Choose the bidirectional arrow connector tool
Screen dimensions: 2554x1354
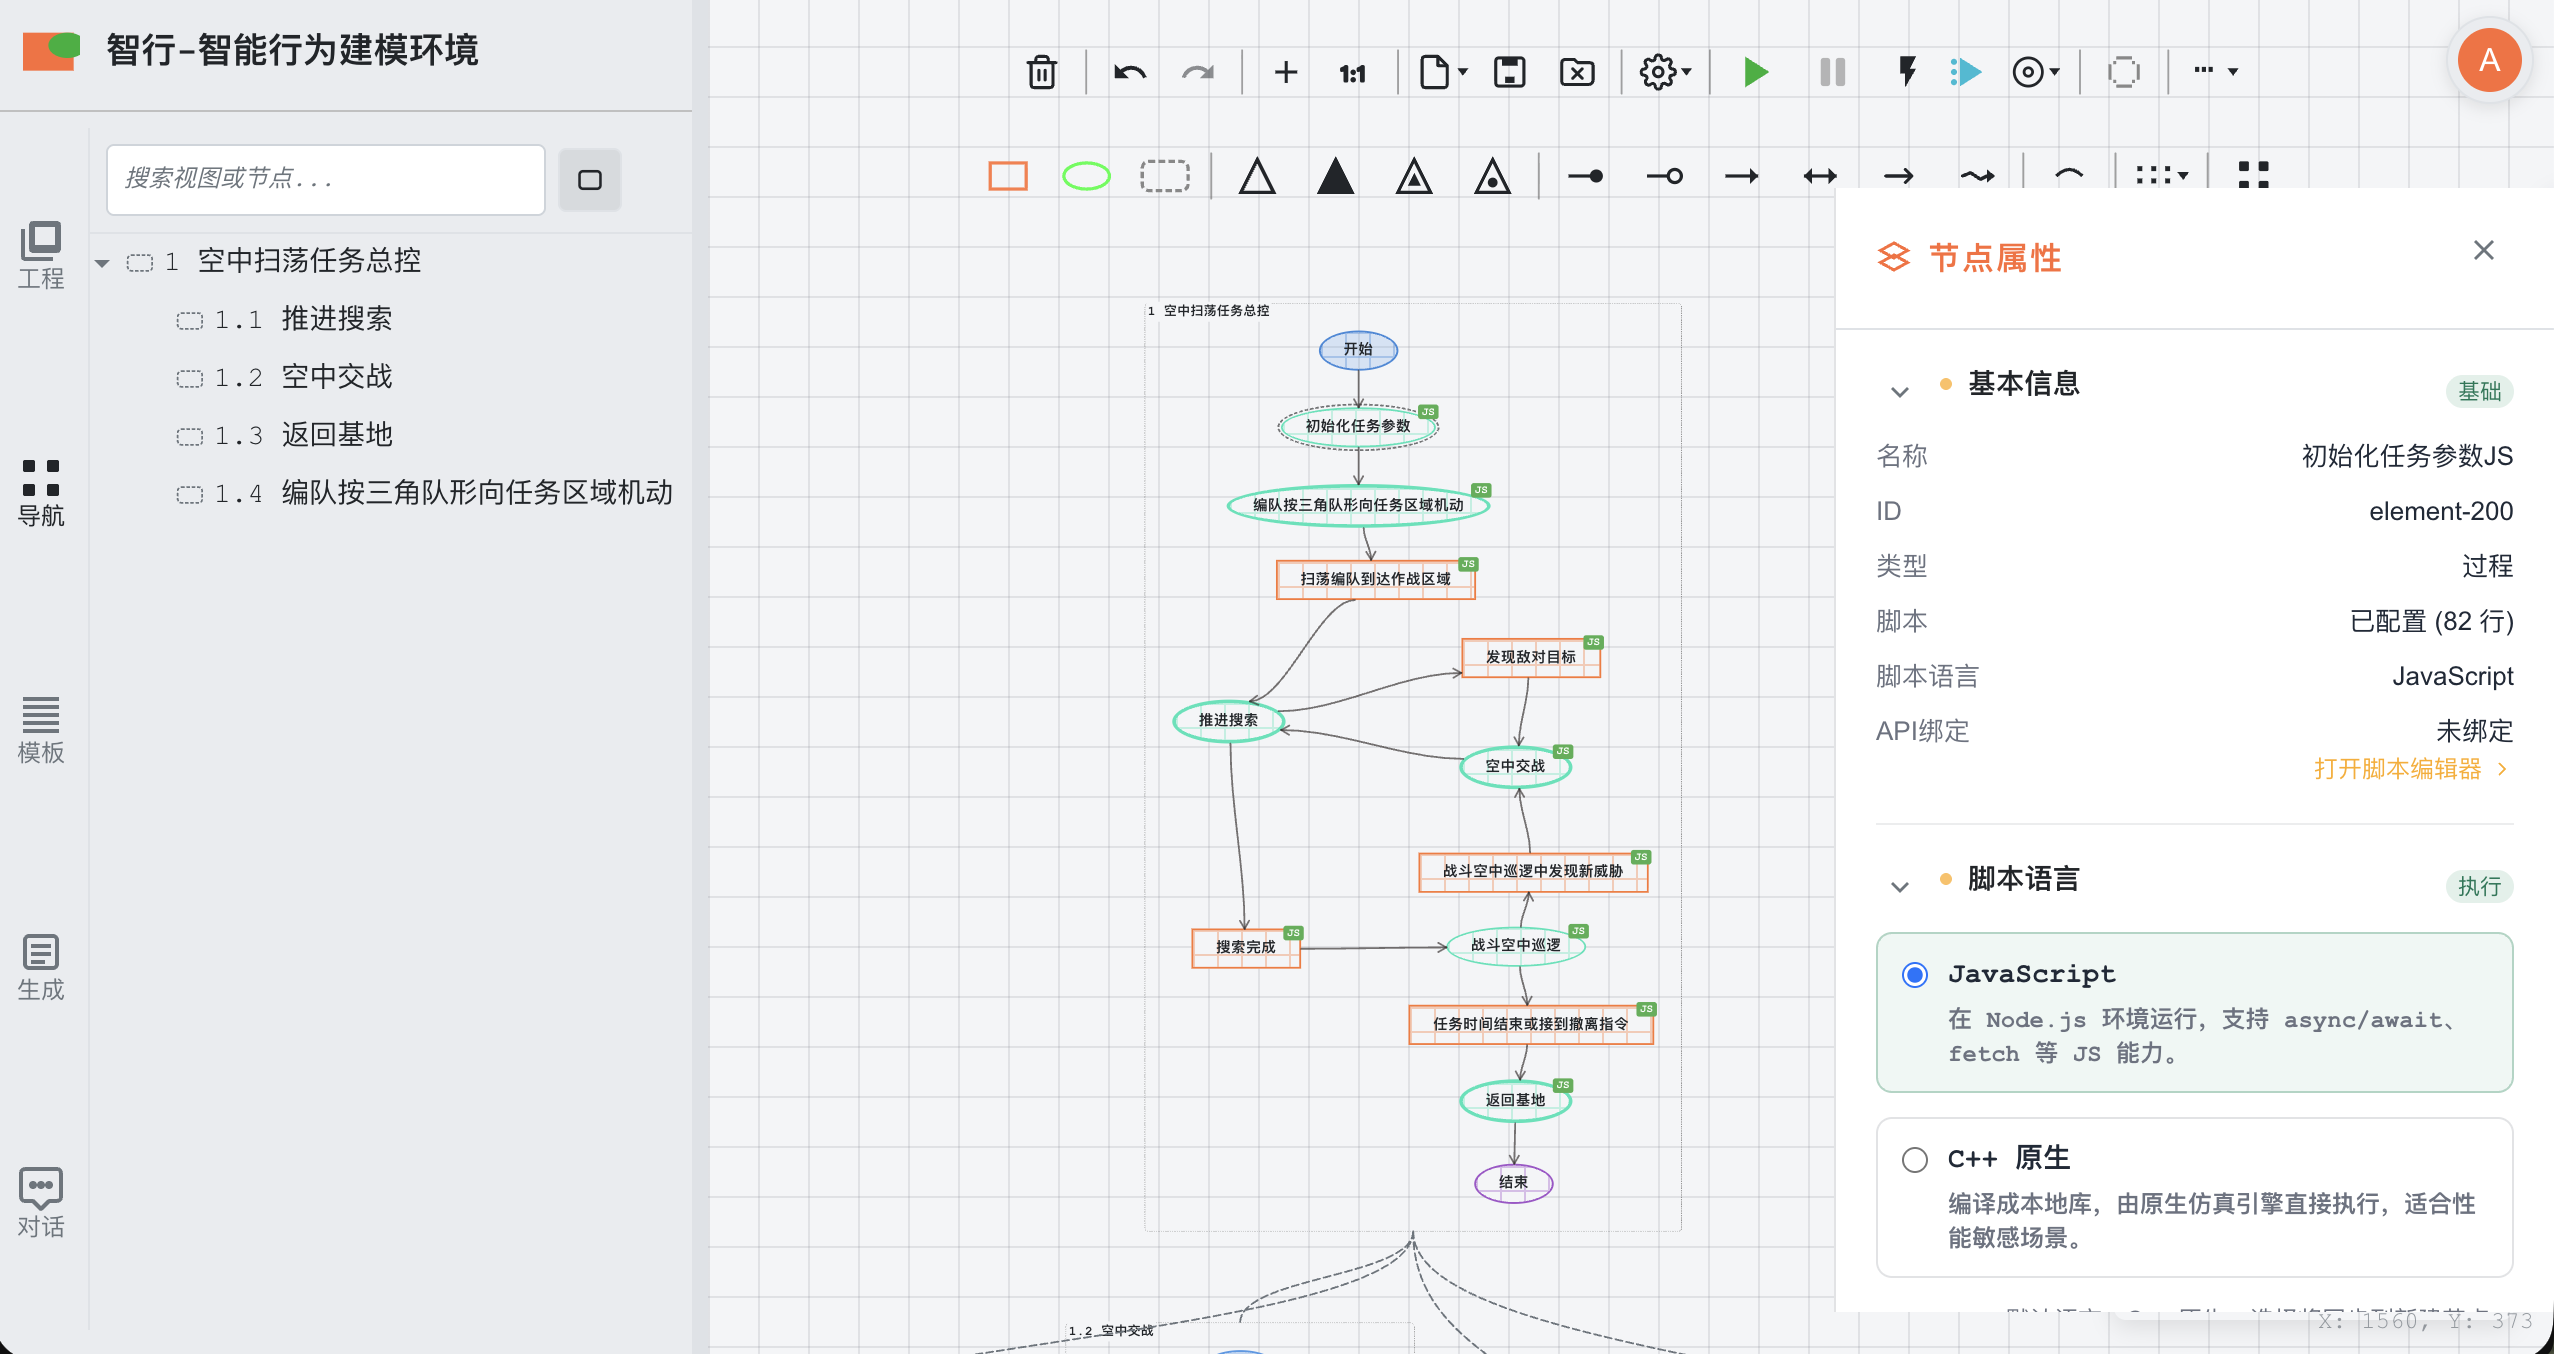[x=1820, y=176]
